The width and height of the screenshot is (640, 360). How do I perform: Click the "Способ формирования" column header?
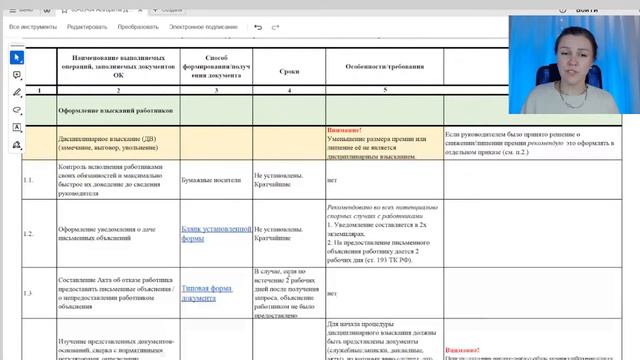tap(216, 67)
